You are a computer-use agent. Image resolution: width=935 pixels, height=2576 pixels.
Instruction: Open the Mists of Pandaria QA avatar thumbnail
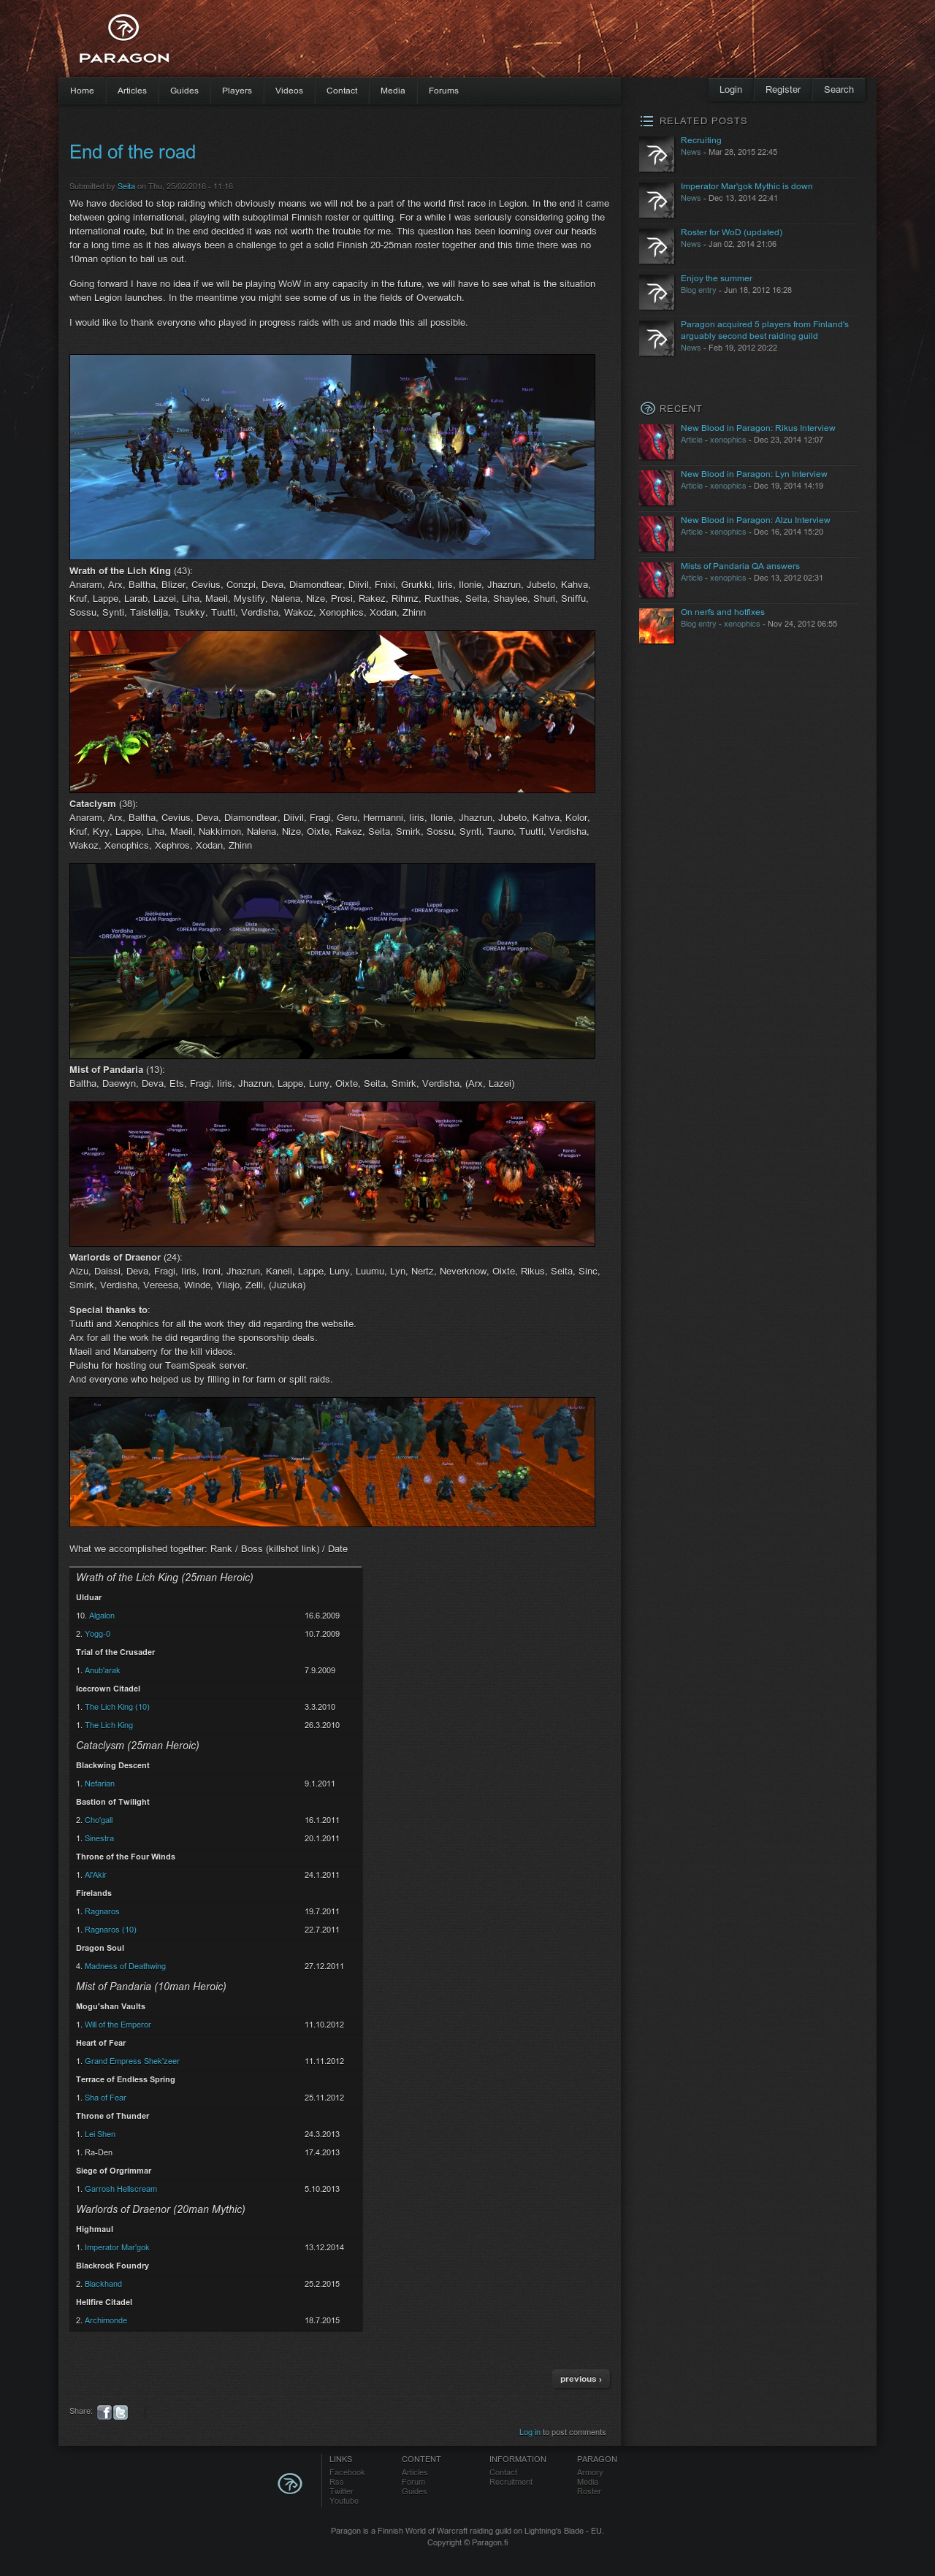coord(656,579)
